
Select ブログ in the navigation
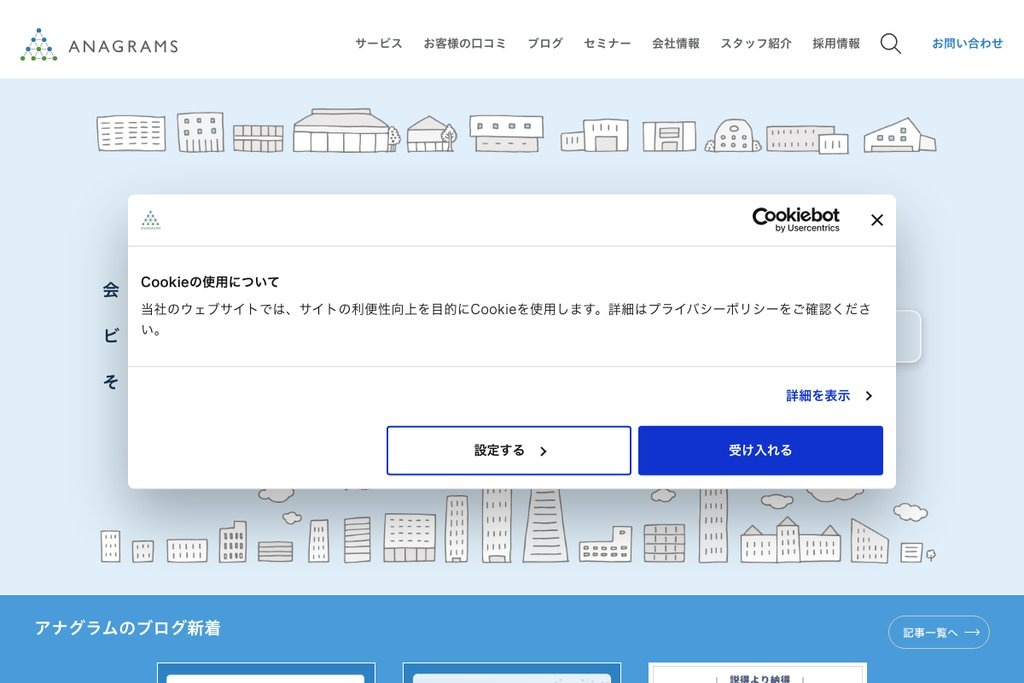[x=544, y=44]
